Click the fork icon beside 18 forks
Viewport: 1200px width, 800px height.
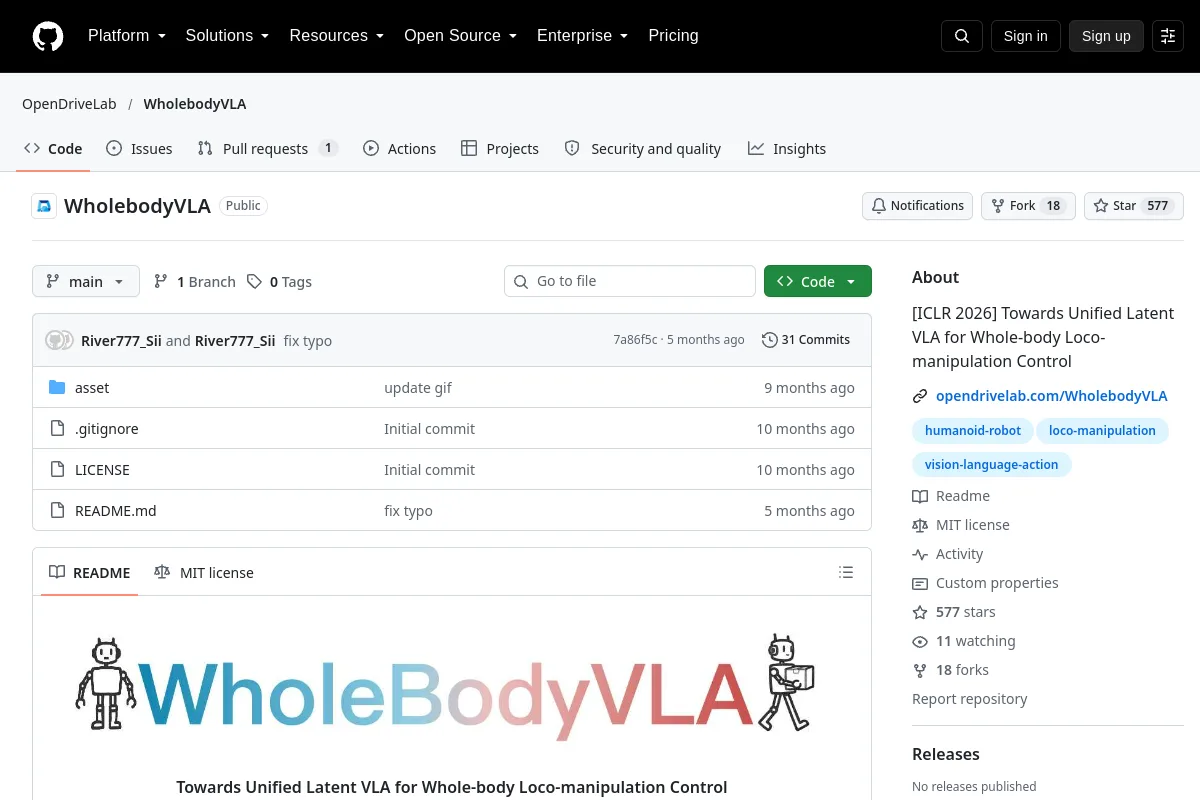[x=920, y=671]
